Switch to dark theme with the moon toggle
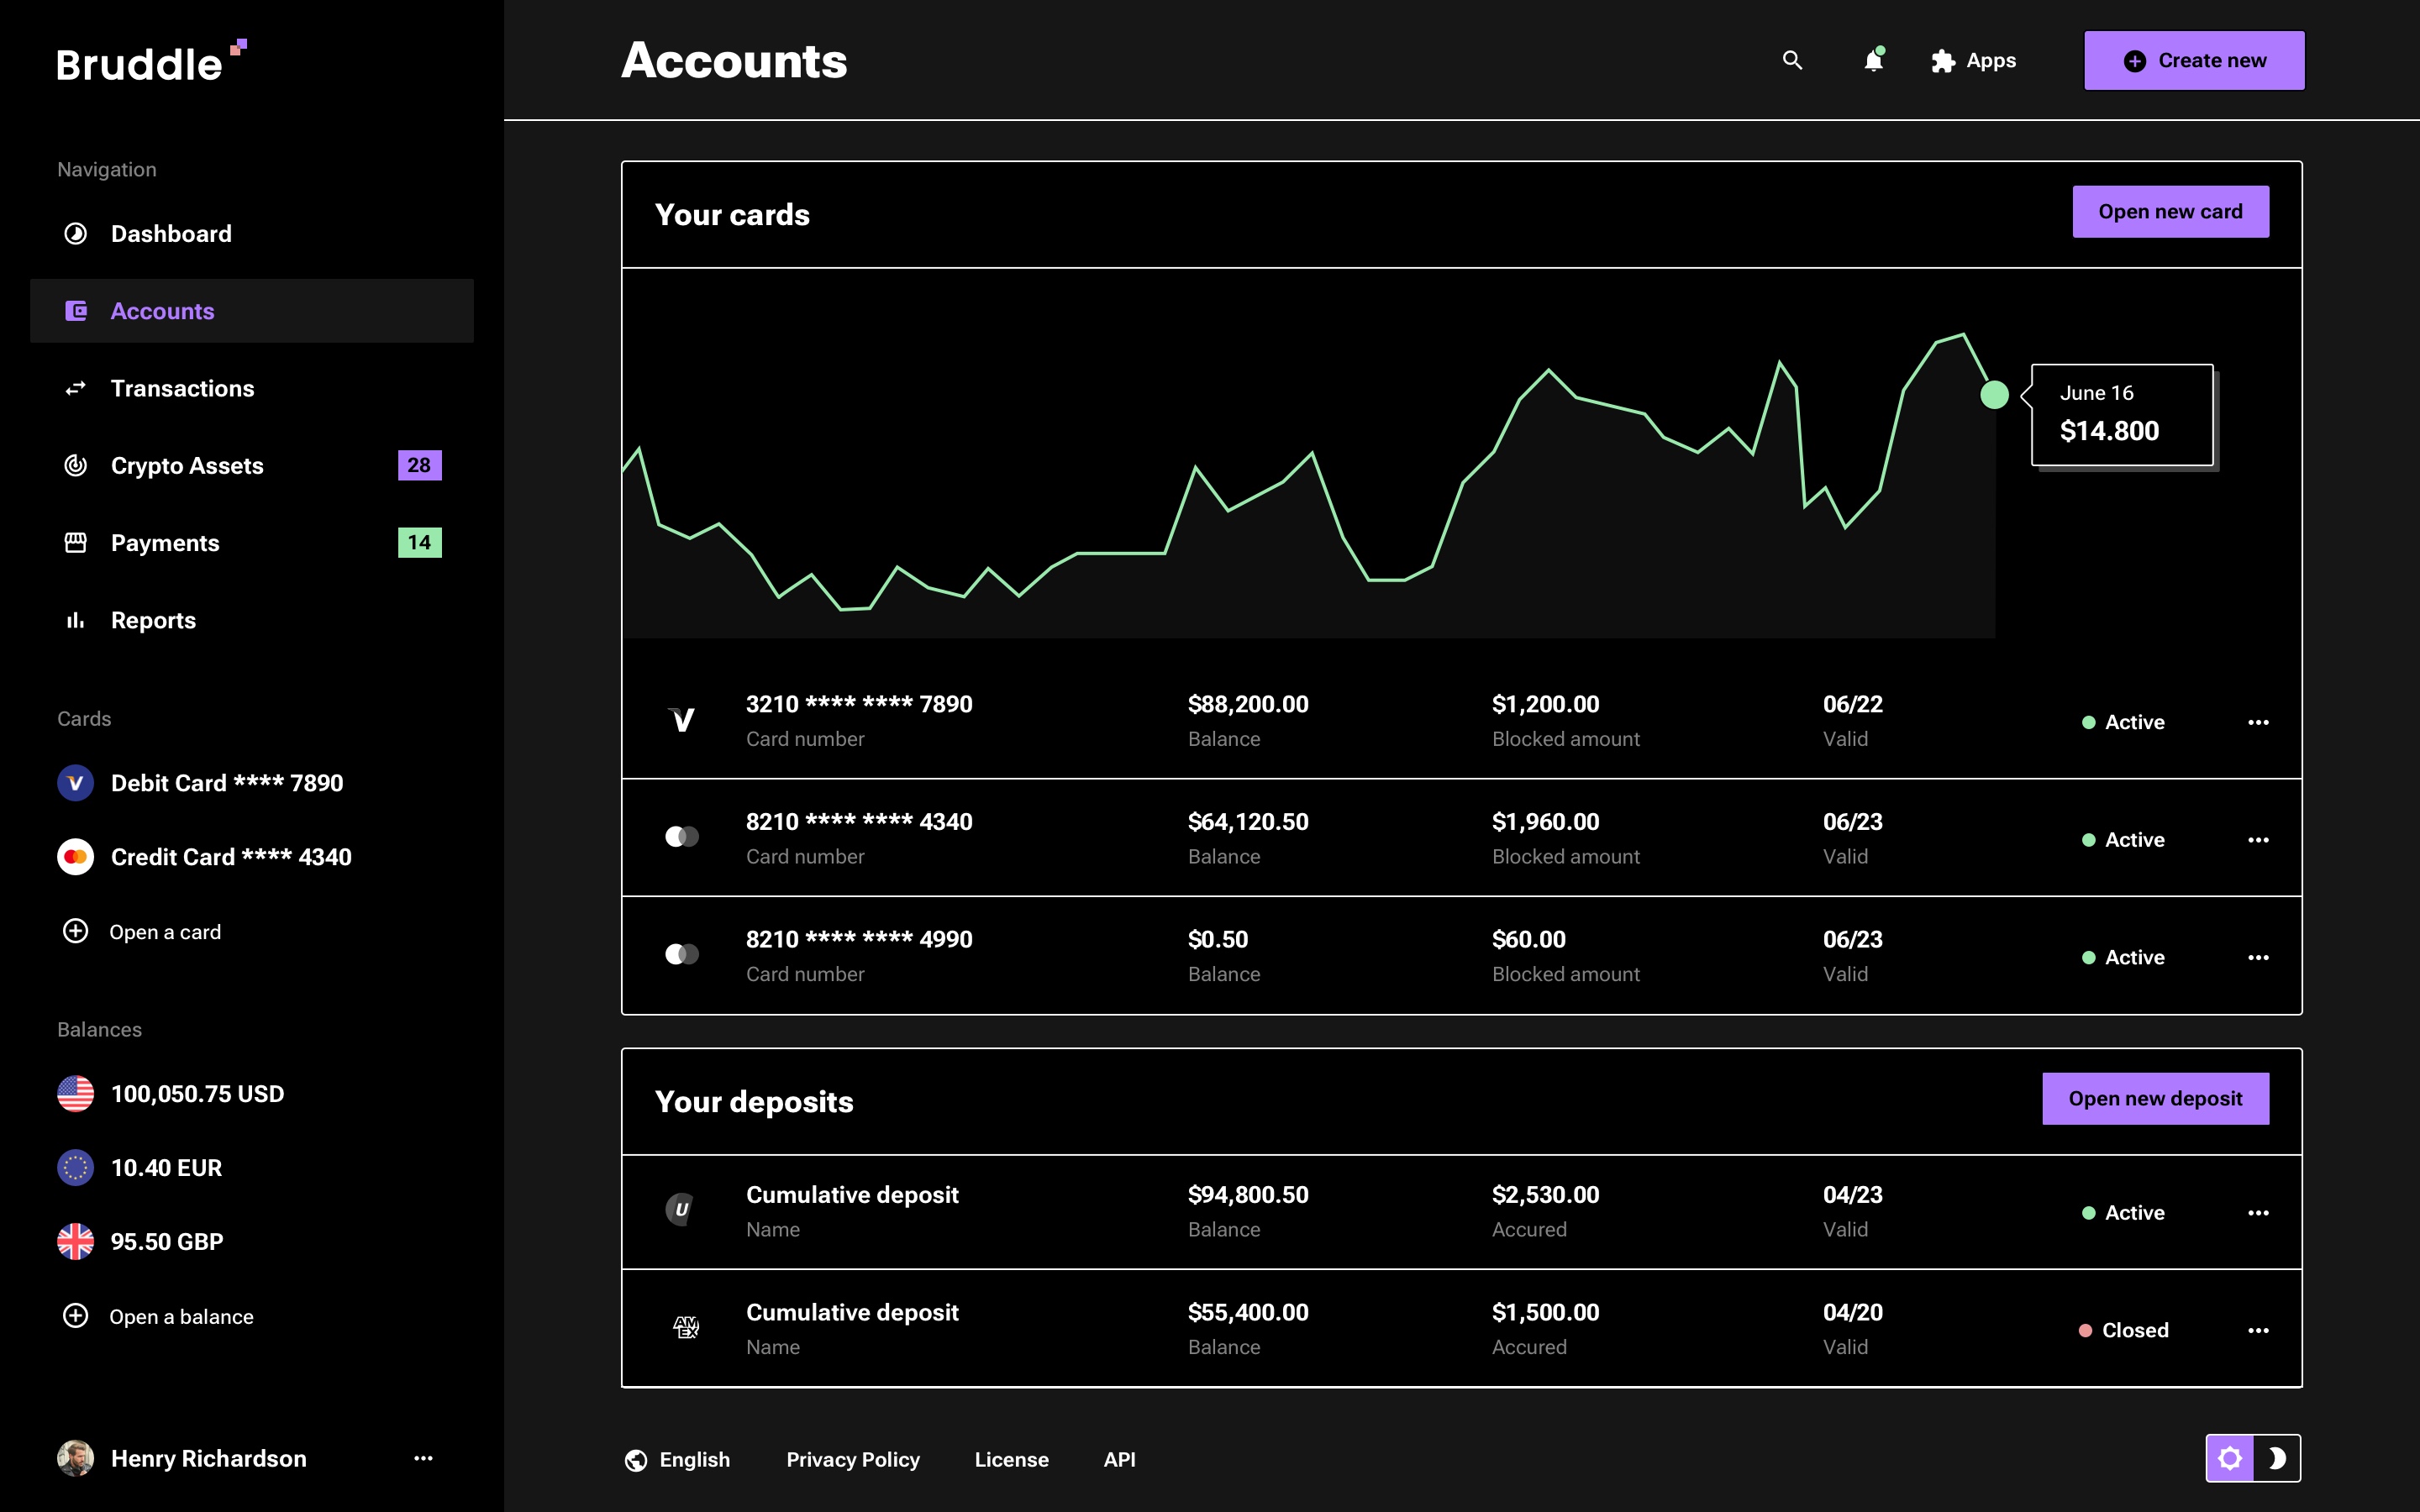2420x1512 pixels. point(2277,1458)
